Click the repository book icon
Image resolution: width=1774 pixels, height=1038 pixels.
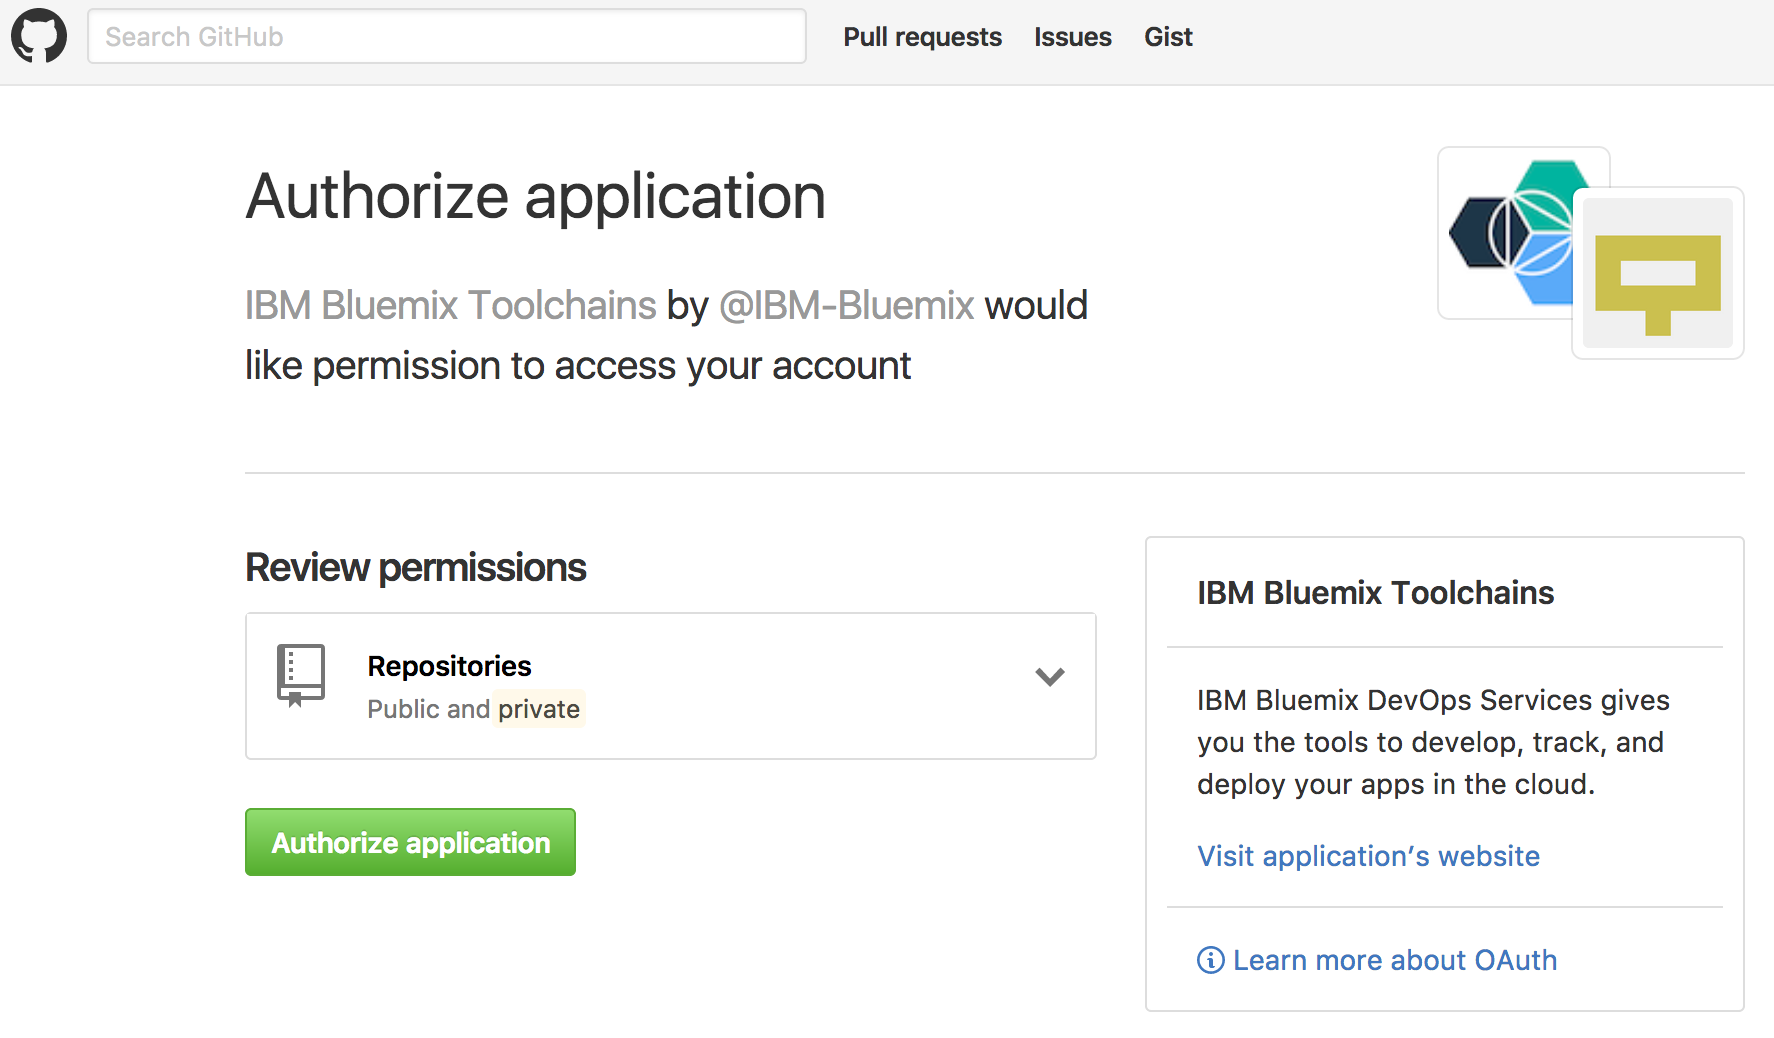tap(301, 675)
